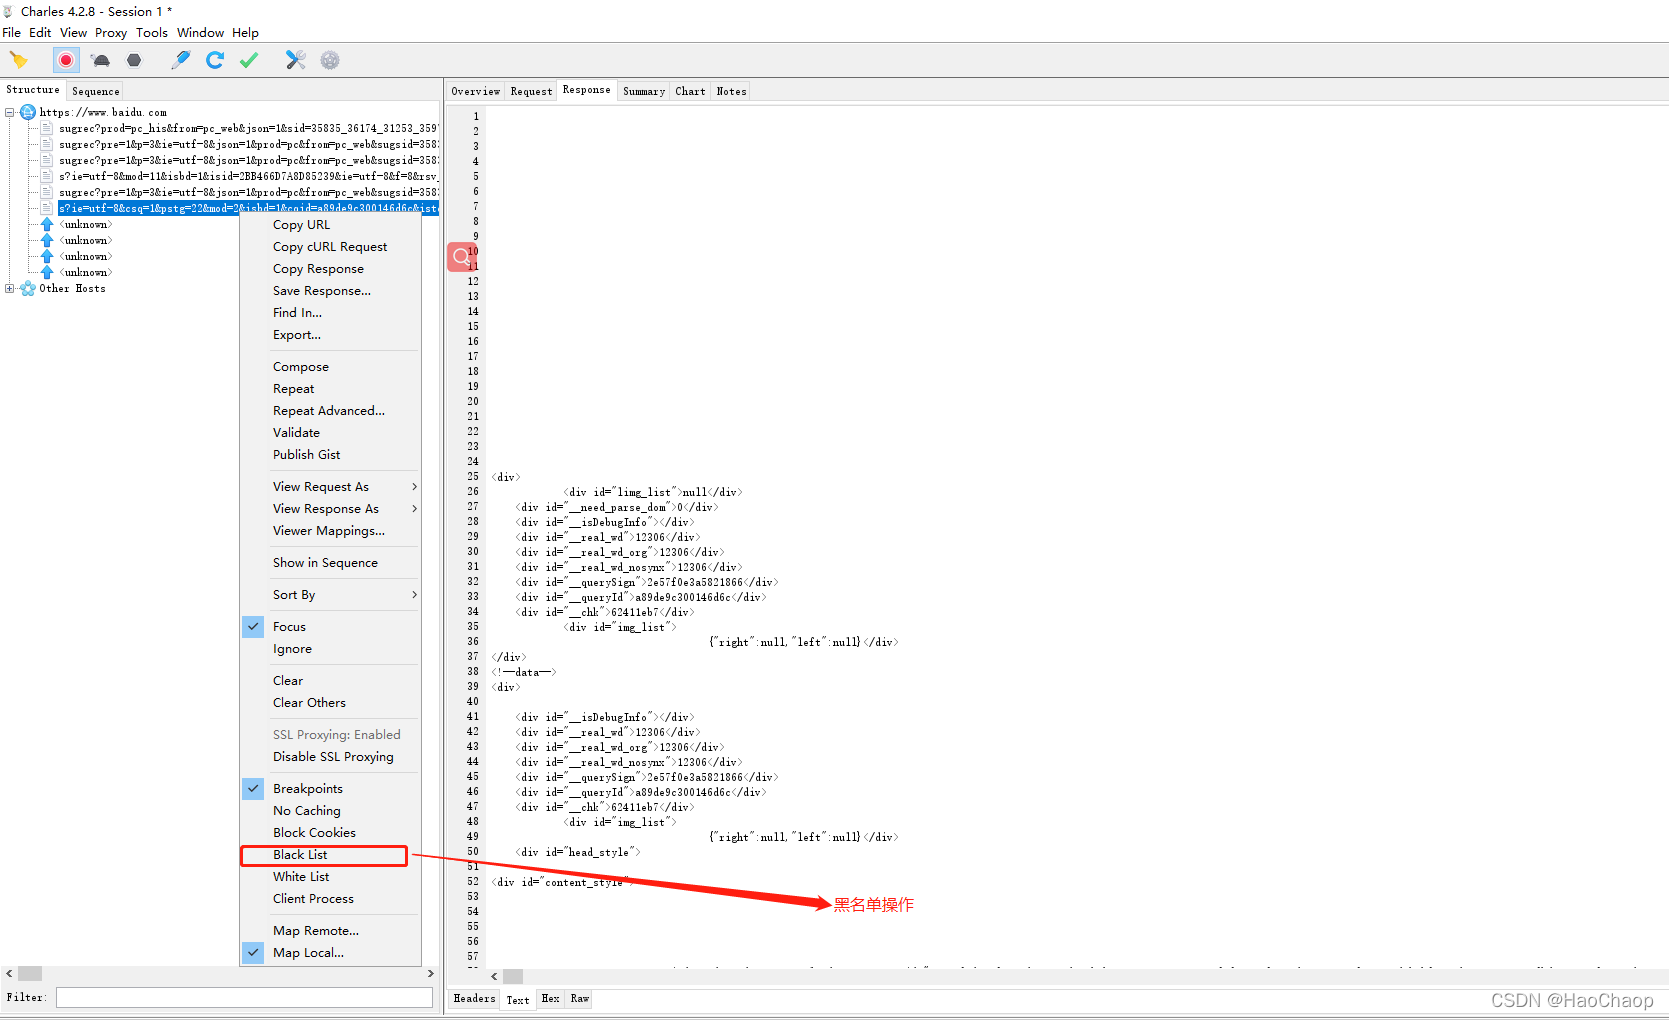1669x1020 pixels.
Task: Collapse the https://www.baidu.com tree node
Action: coord(9,112)
